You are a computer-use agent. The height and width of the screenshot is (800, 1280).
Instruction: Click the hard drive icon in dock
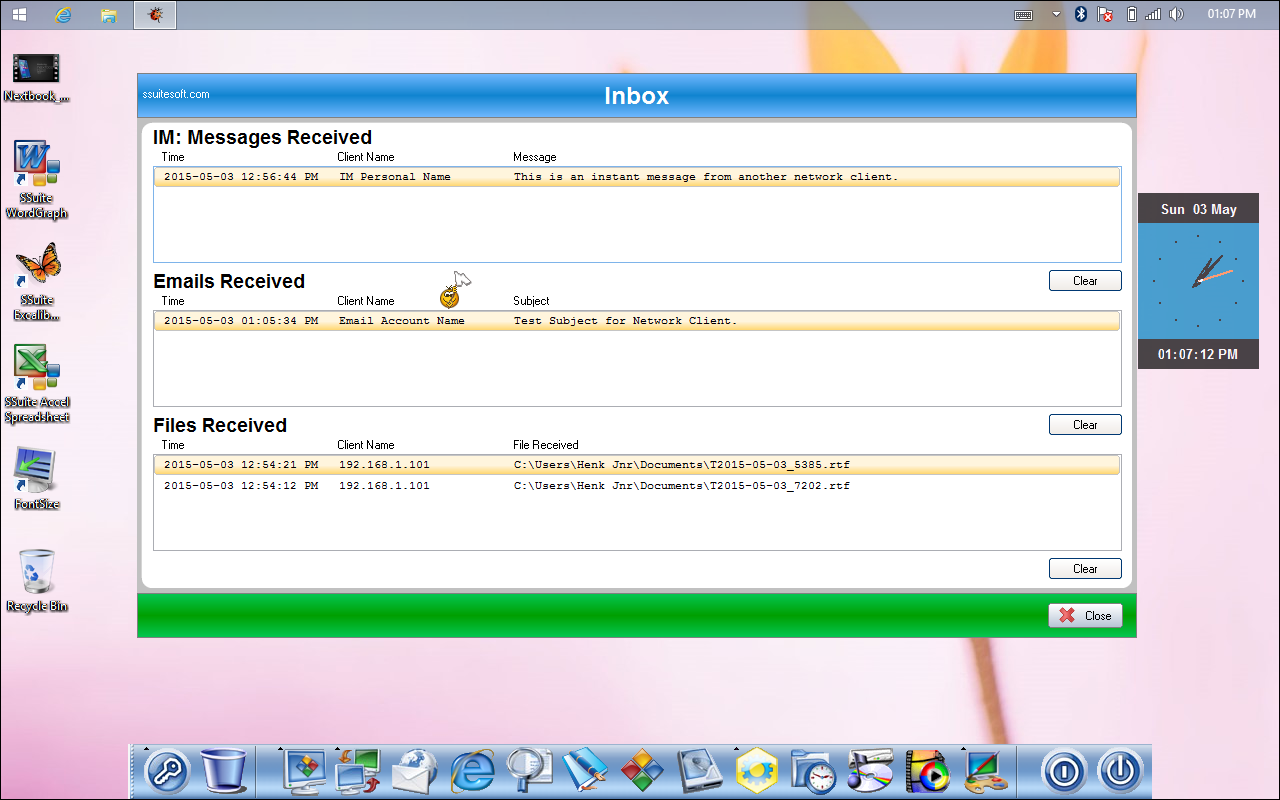[x=700, y=771]
